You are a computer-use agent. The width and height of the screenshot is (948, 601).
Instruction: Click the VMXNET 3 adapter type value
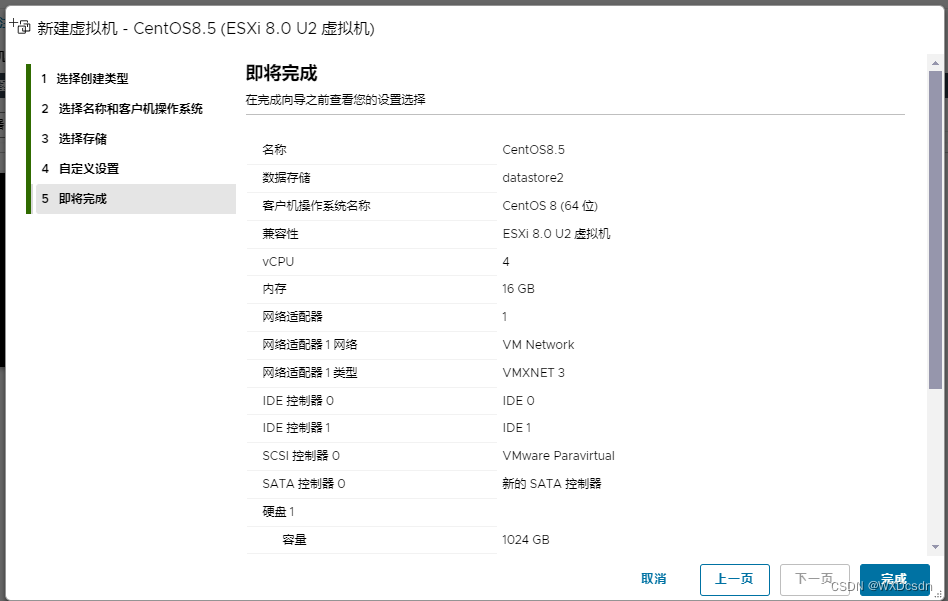[x=533, y=372]
